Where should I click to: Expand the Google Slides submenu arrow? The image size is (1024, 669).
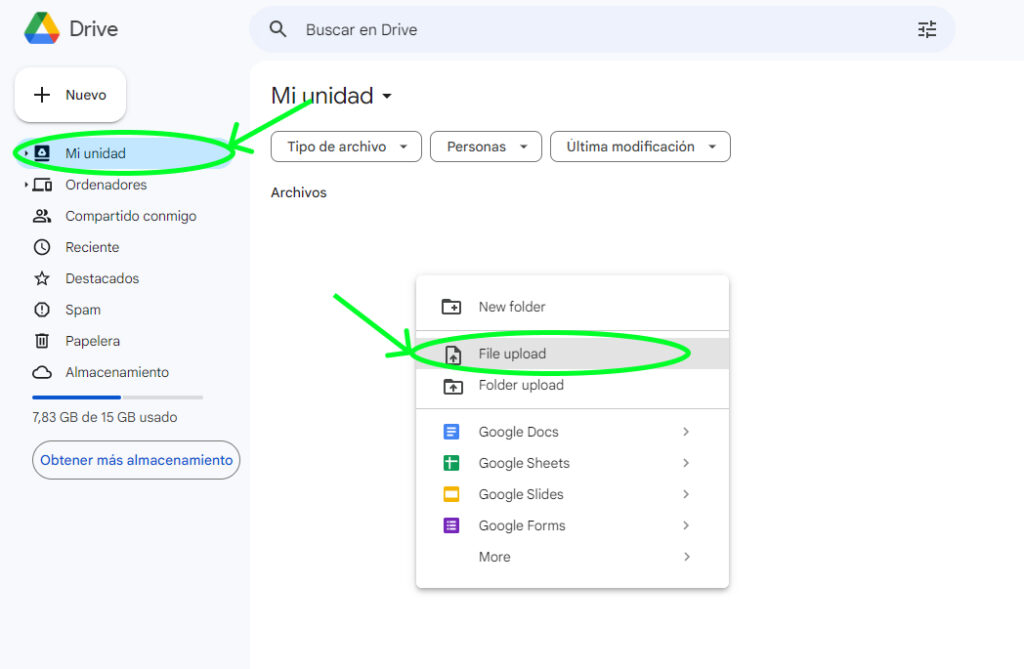[686, 495]
